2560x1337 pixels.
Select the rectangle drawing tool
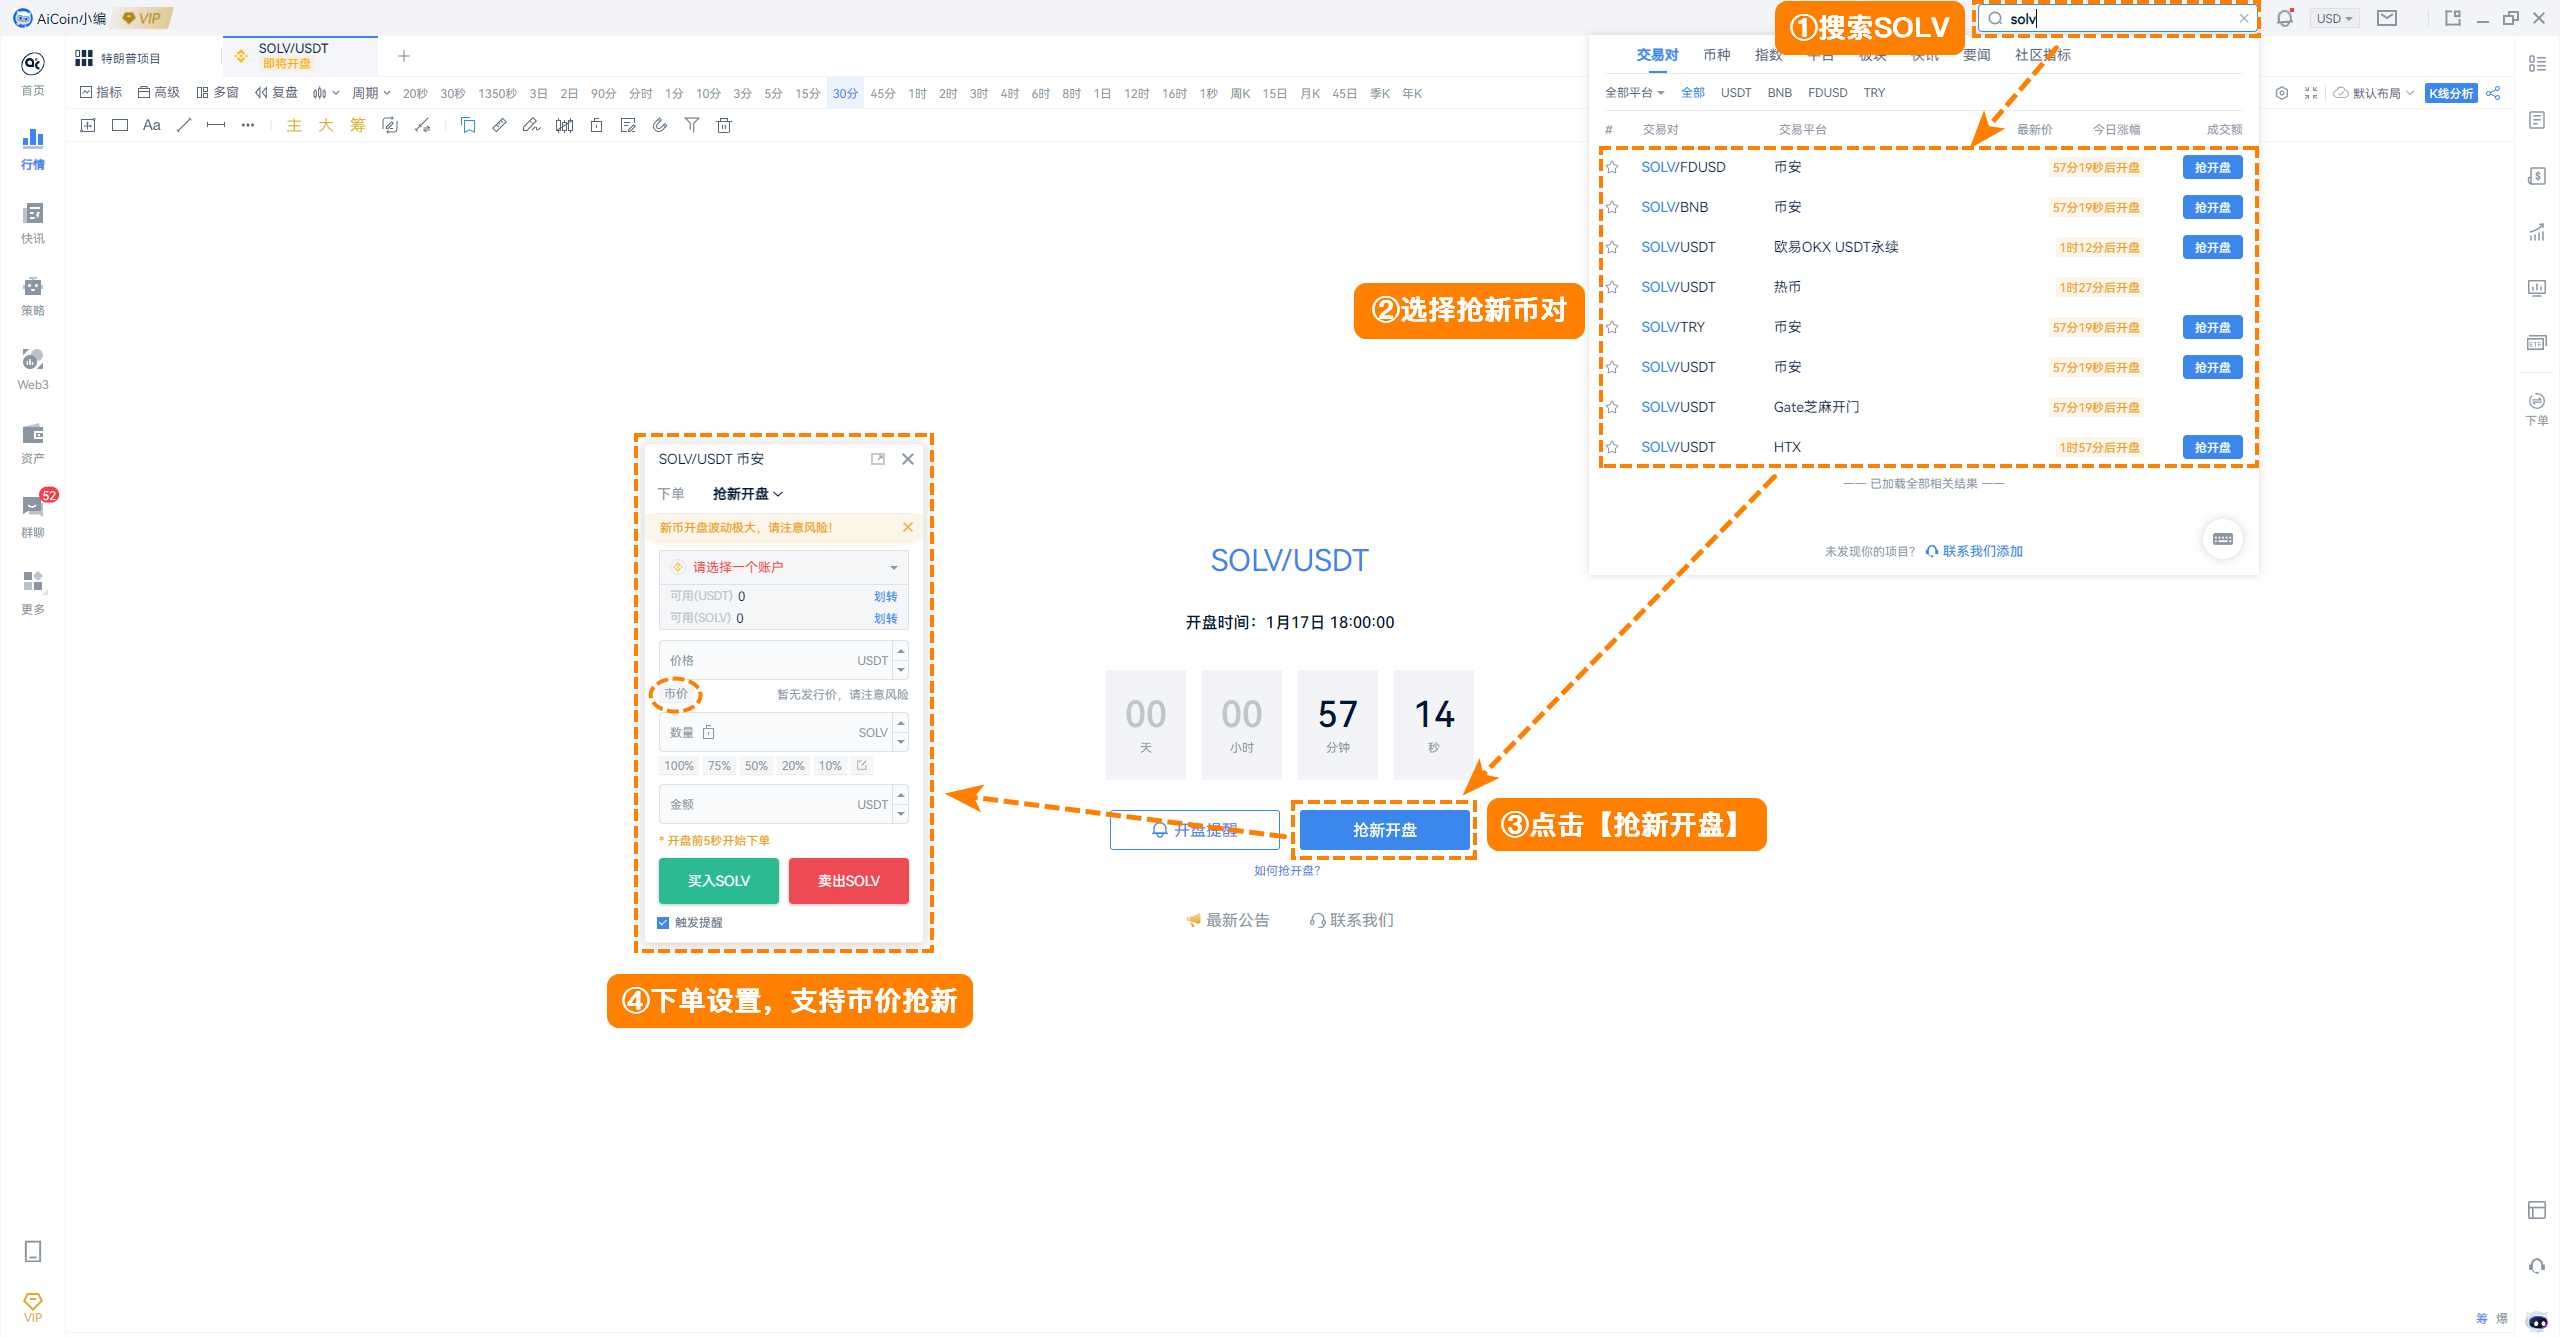point(120,125)
